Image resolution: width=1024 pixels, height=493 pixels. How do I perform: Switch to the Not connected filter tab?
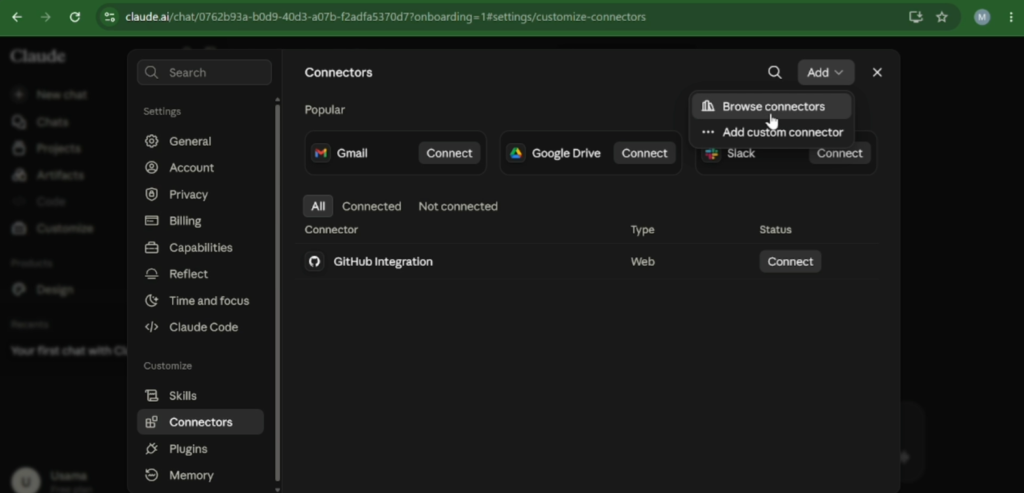point(458,206)
